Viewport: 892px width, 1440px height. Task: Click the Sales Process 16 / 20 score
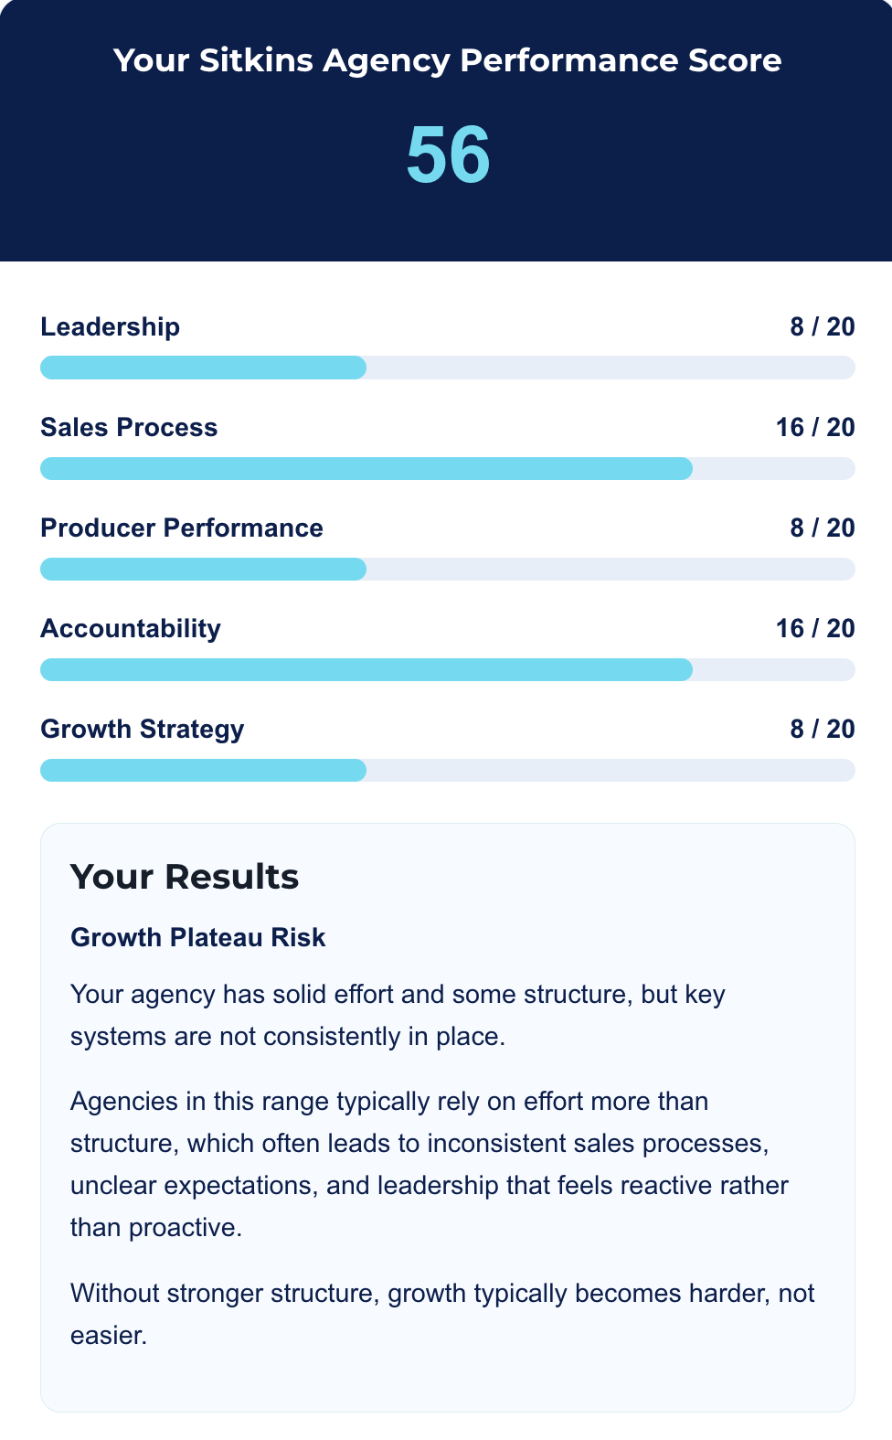815,428
